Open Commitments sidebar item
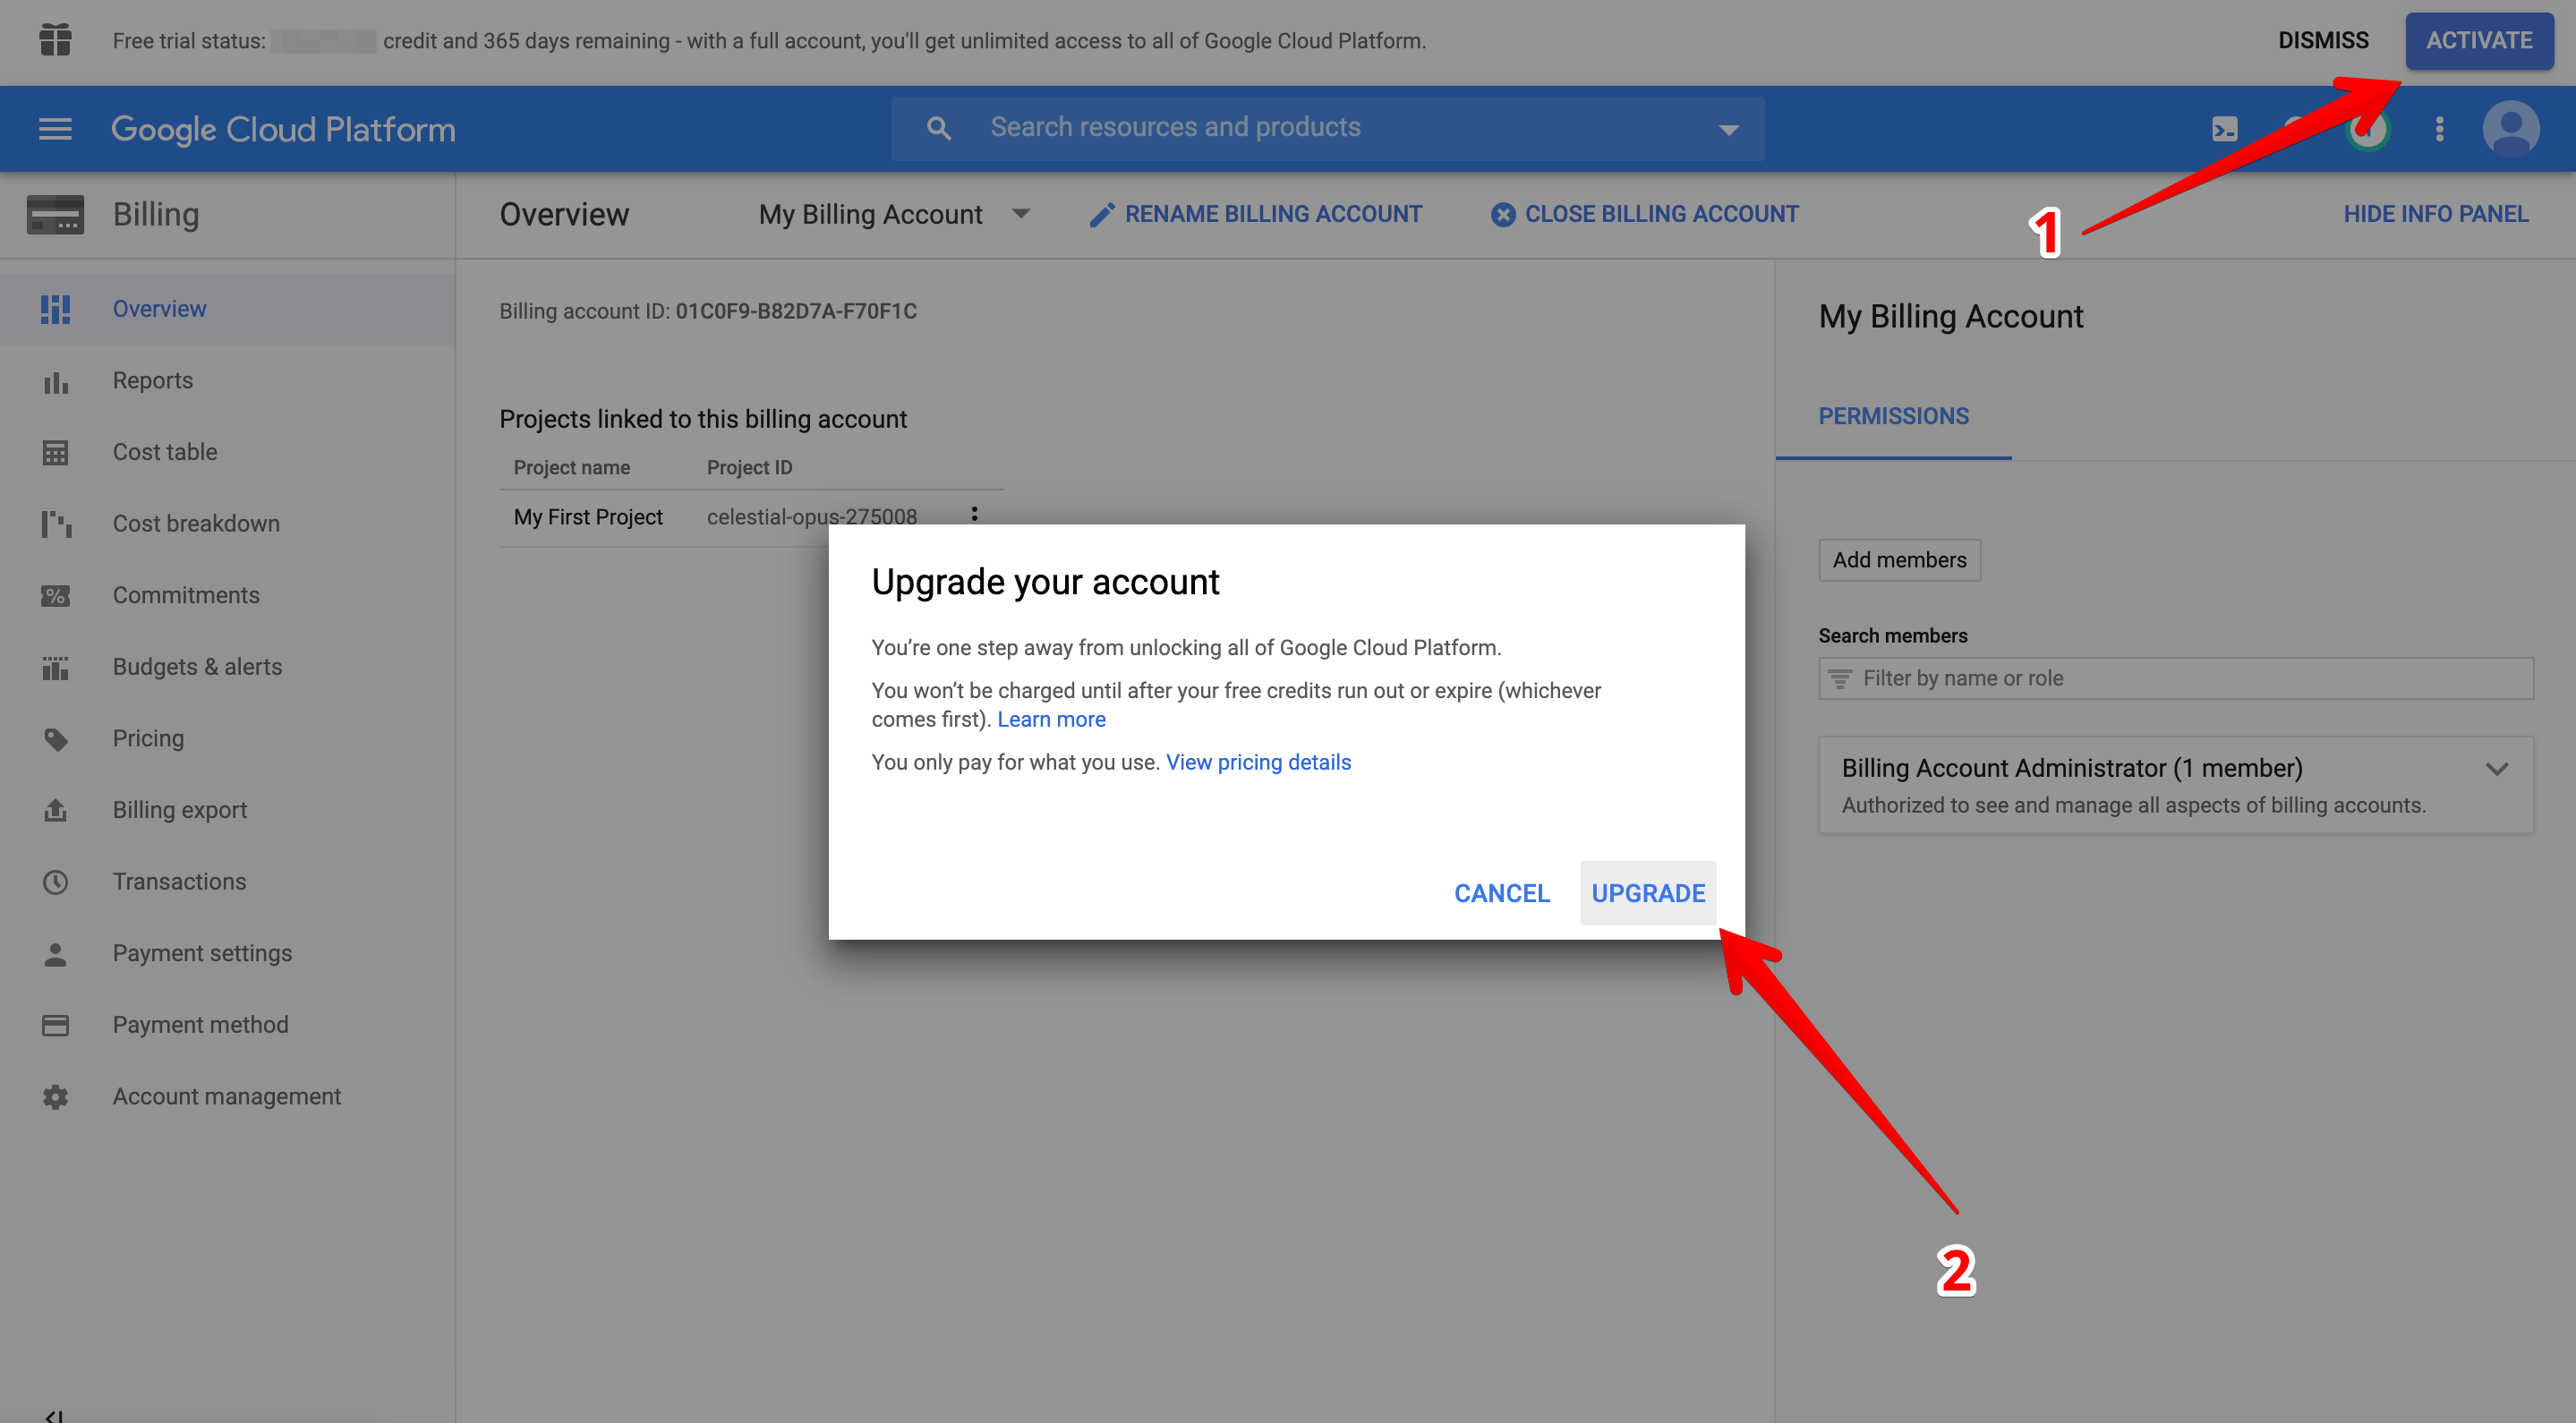 coord(227,595)
